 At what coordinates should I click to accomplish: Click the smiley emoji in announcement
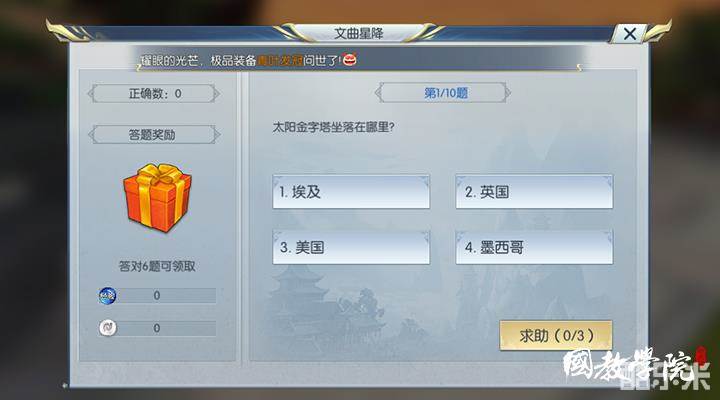point(349,60)
